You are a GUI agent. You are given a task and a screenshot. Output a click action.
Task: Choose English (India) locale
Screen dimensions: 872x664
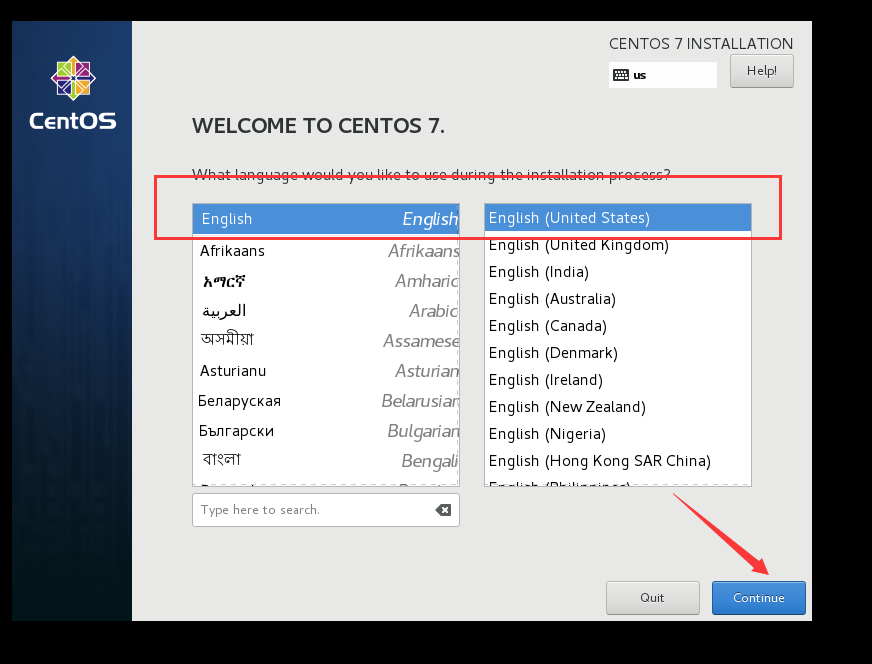[x=618, y=272]
